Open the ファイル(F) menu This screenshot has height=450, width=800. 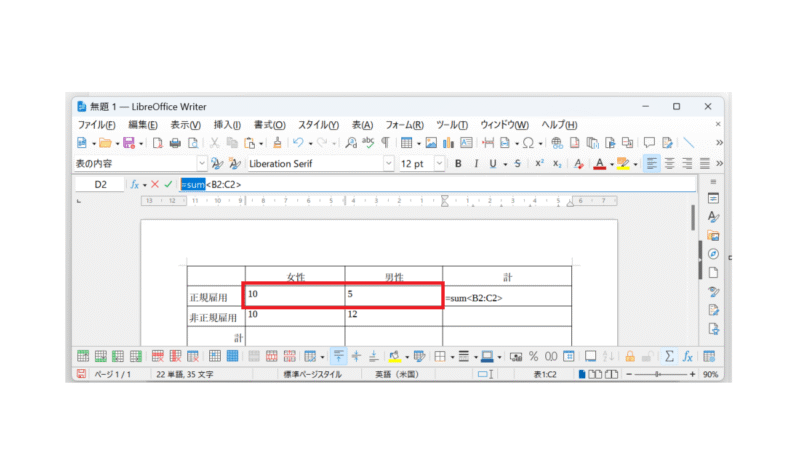[x=96, y=125]
